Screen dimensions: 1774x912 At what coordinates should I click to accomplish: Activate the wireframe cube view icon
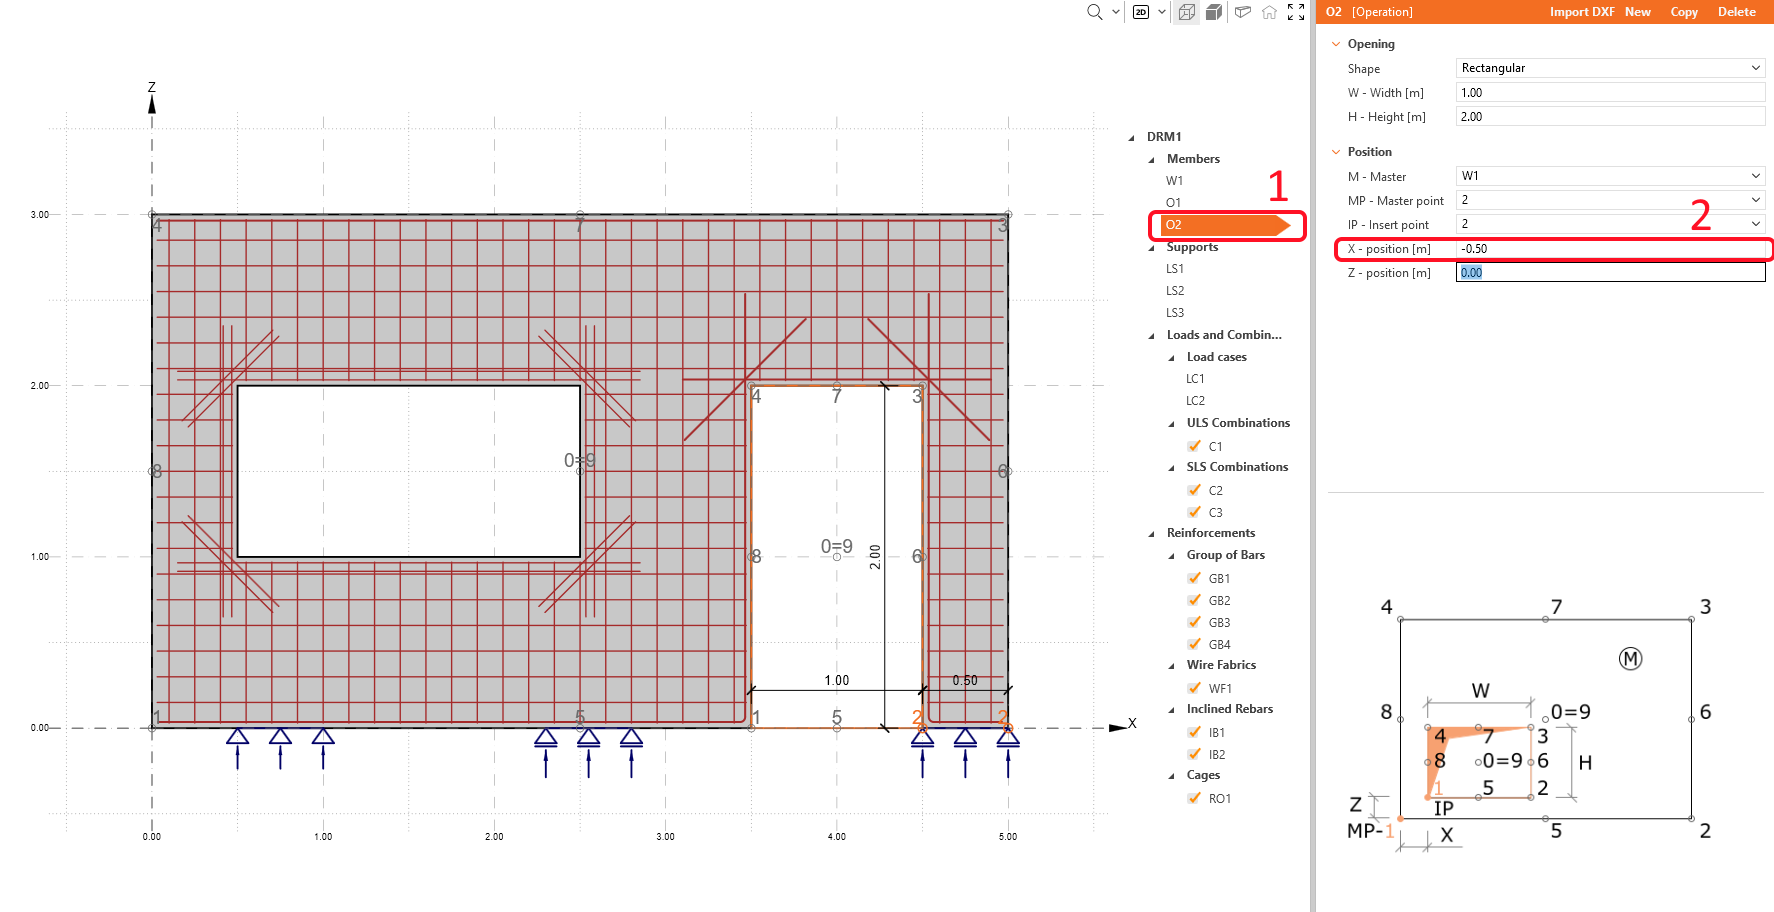click(1186, 13)
